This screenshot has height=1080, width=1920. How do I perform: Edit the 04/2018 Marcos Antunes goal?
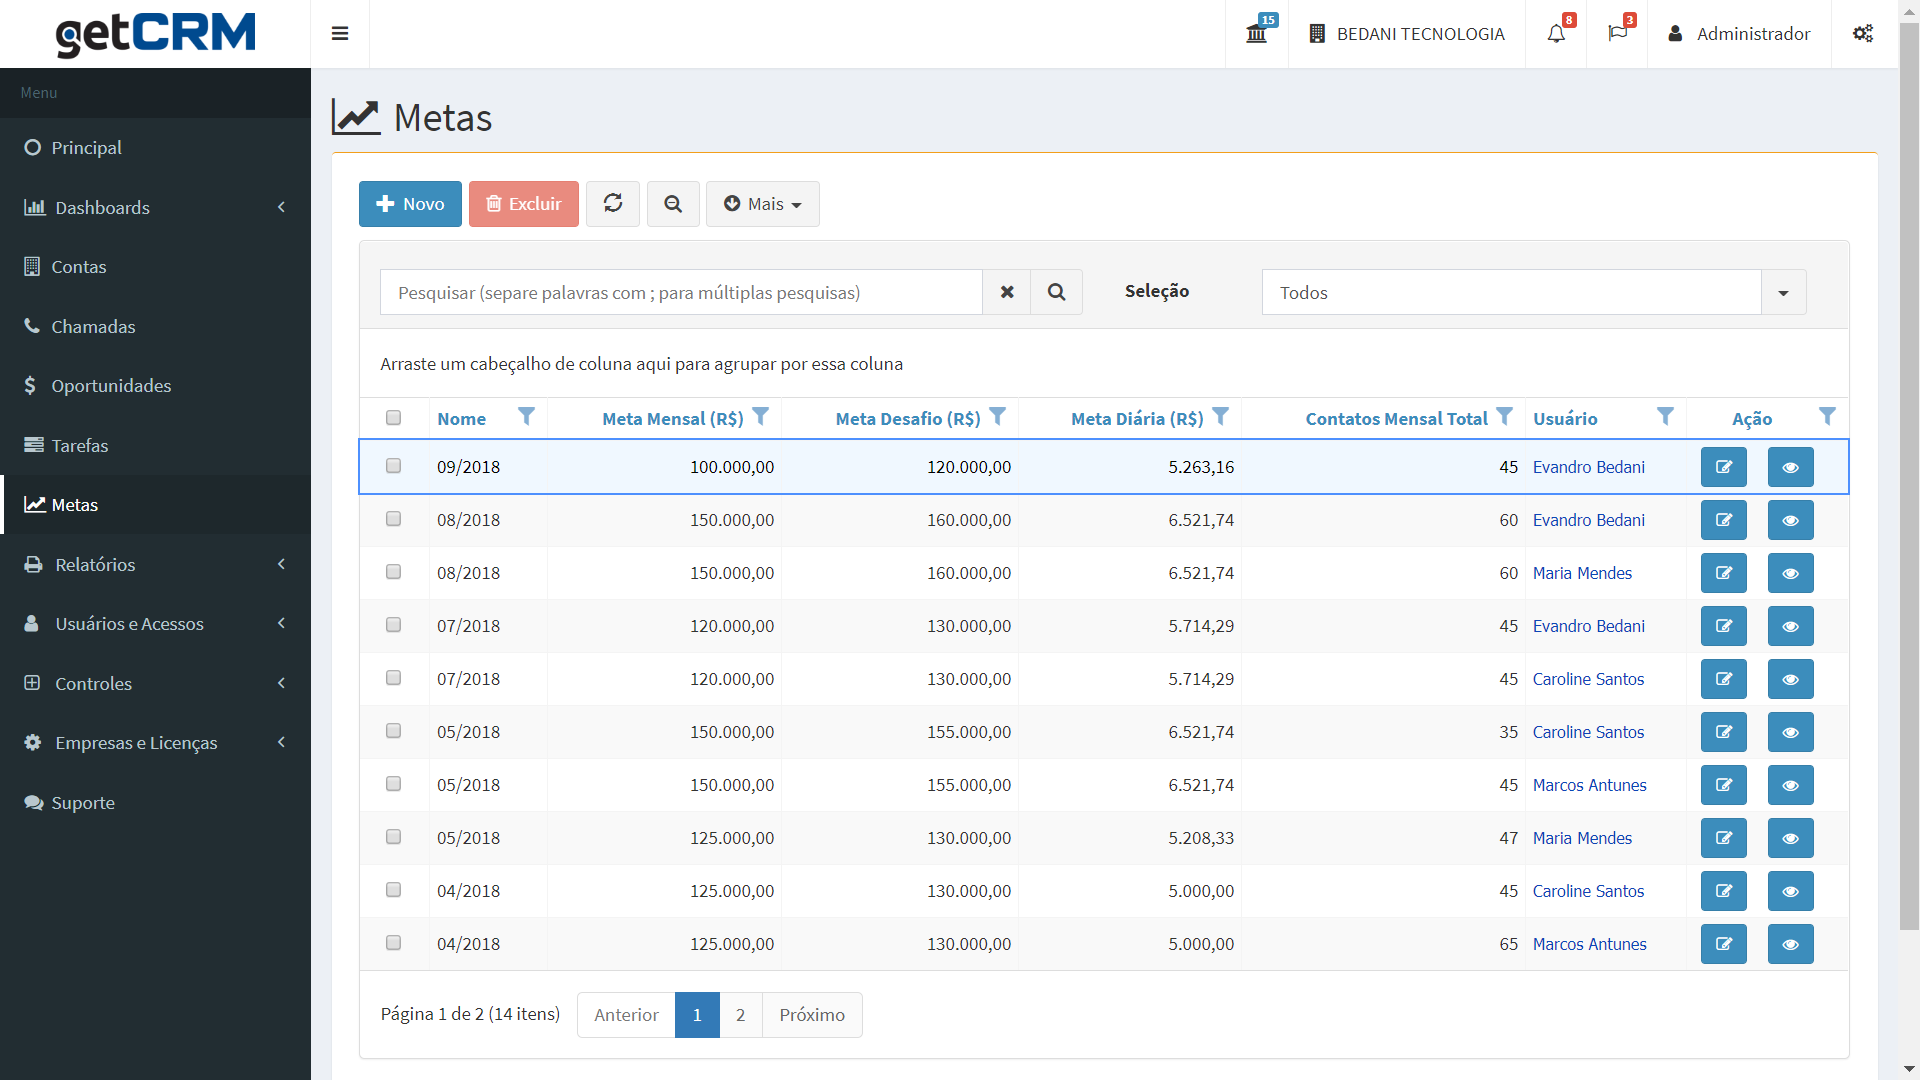tap(1724, 944)
